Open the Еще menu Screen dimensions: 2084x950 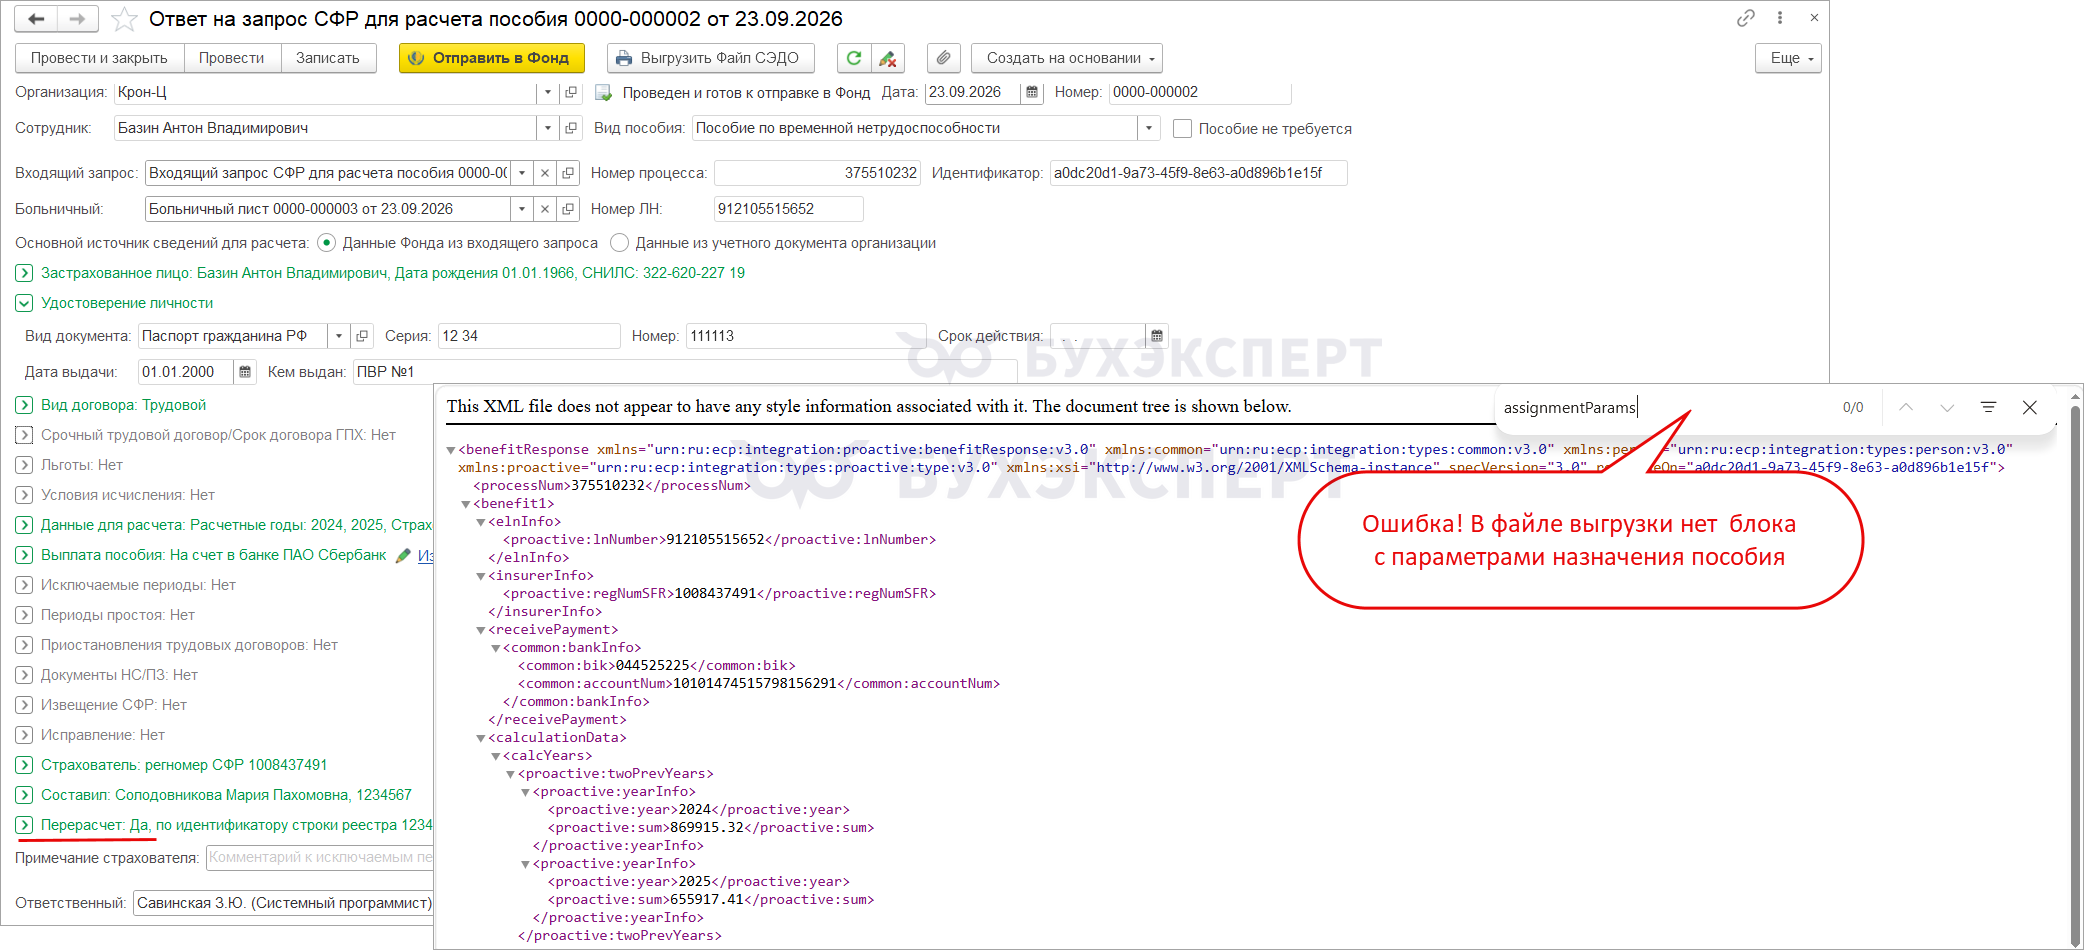point(1788,58)
